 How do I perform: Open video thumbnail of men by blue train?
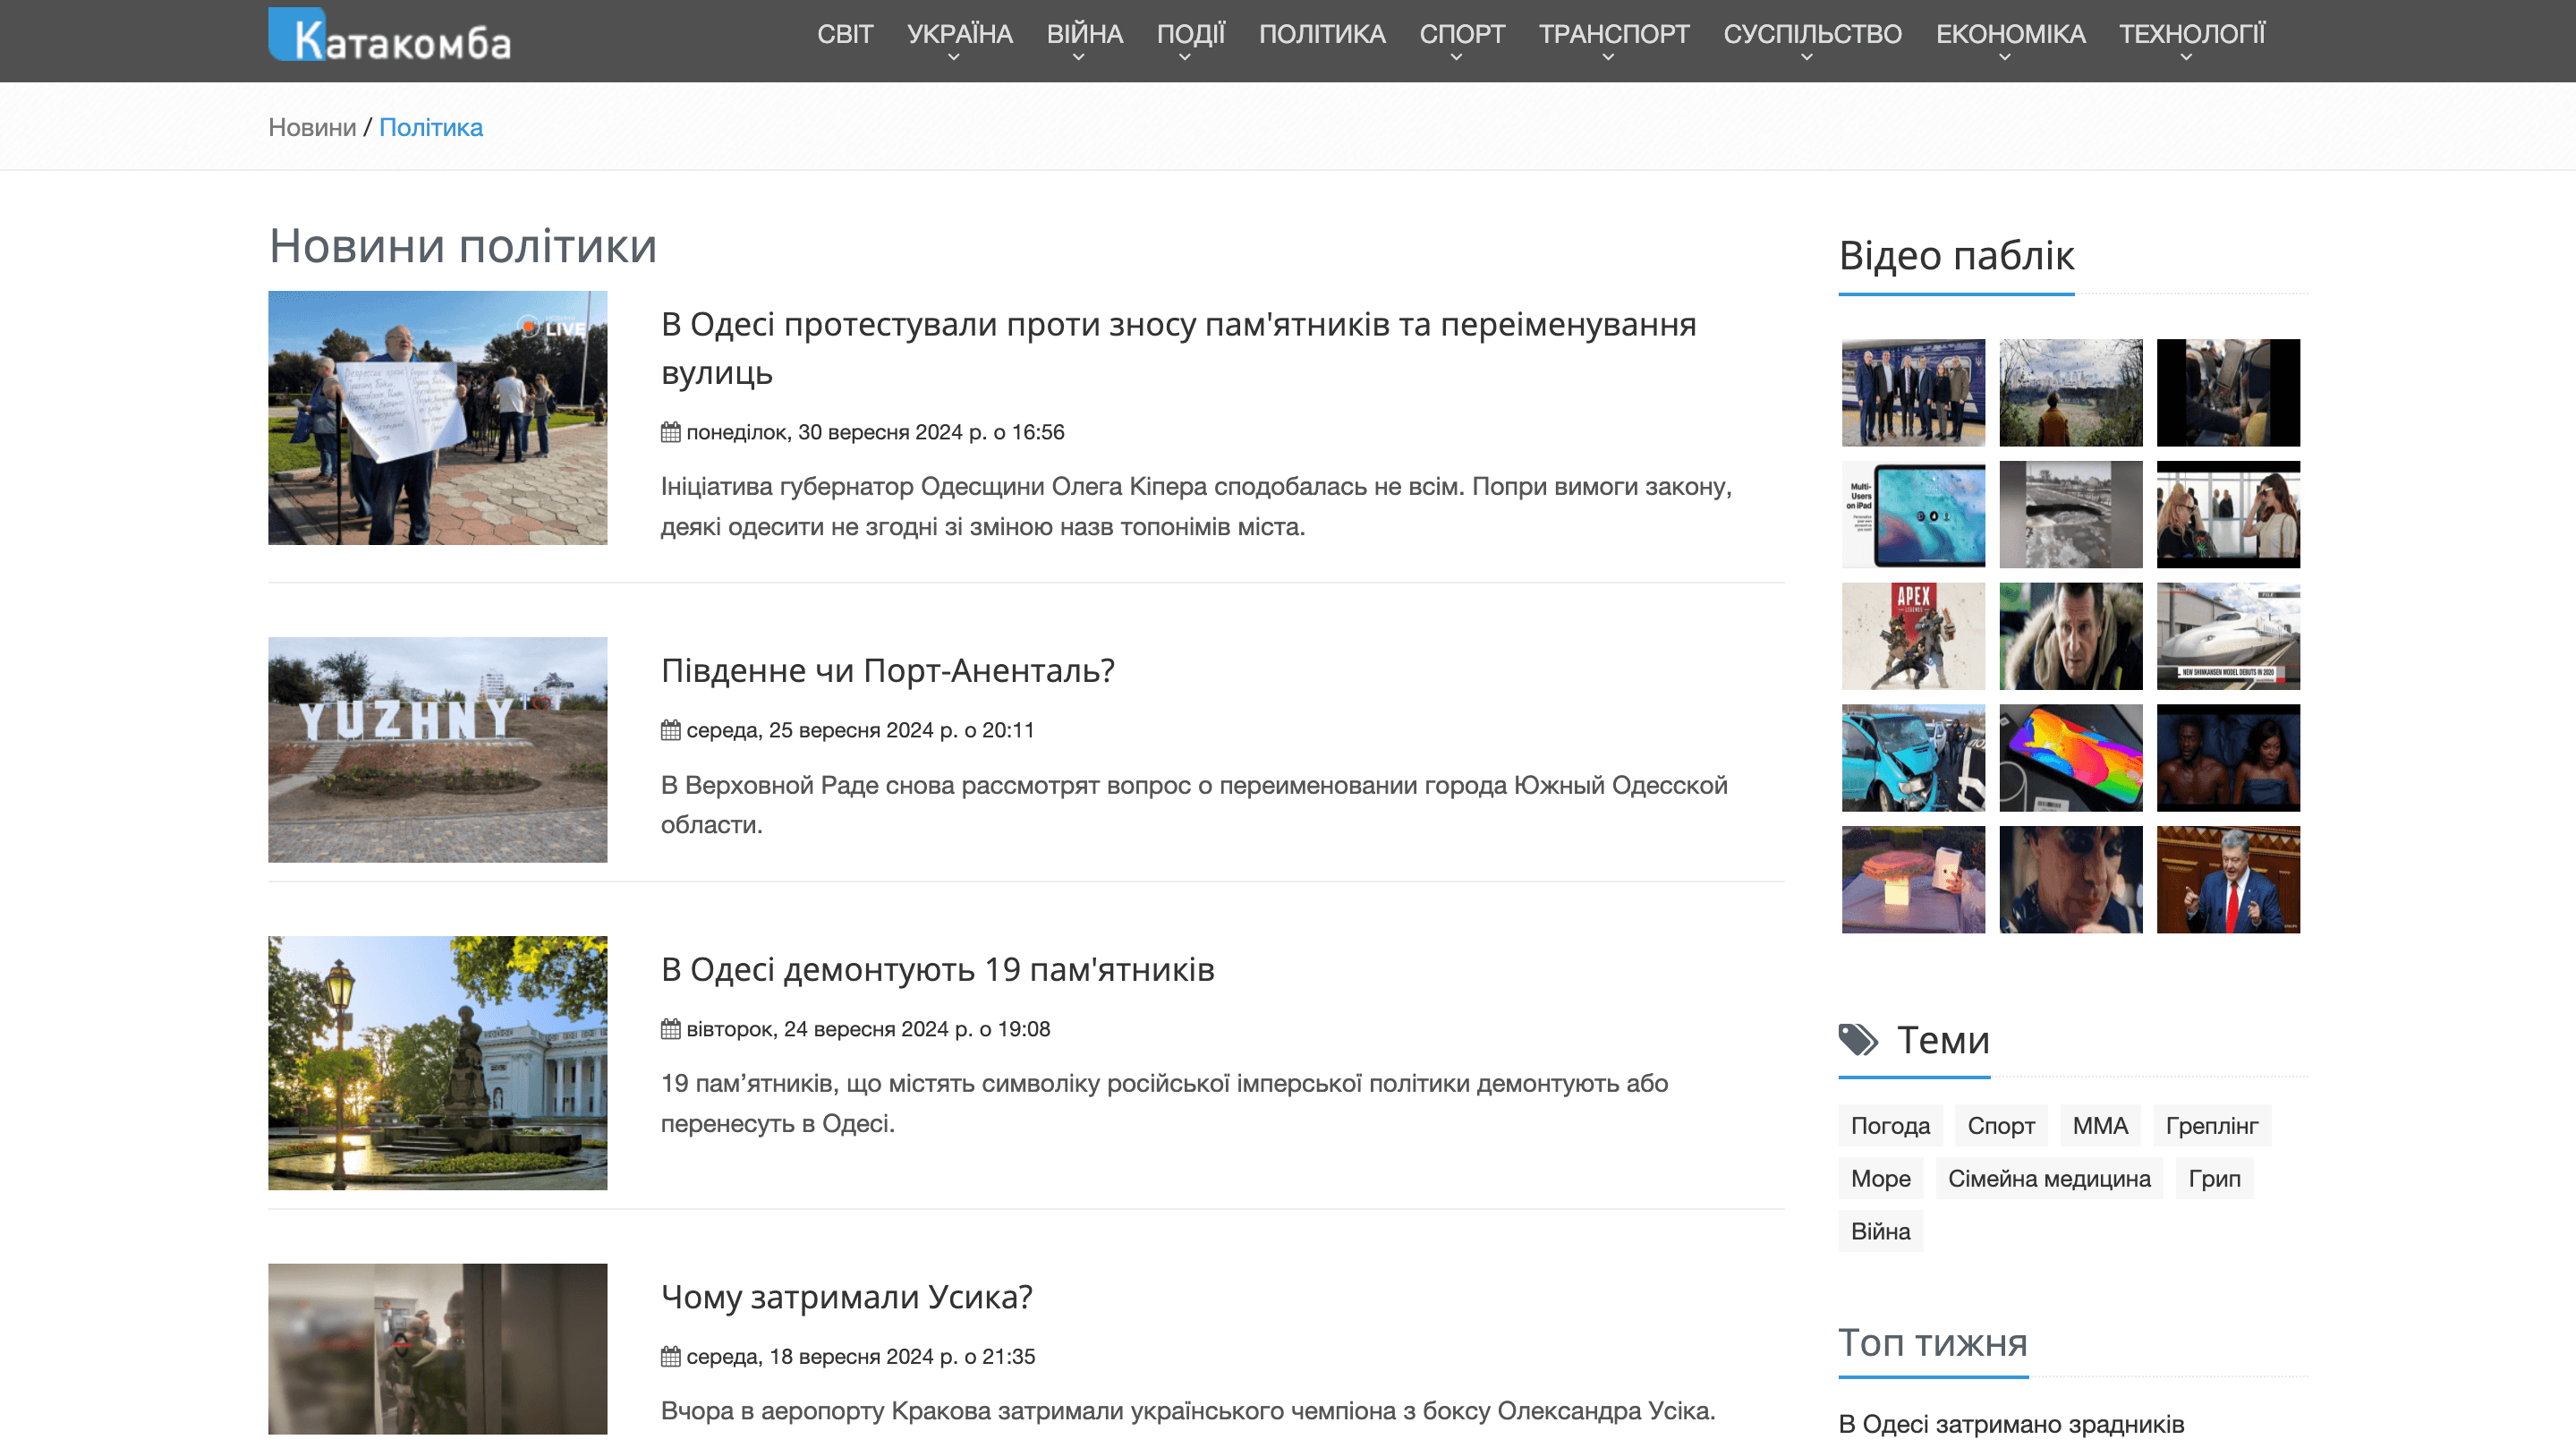pos(1913,393)
